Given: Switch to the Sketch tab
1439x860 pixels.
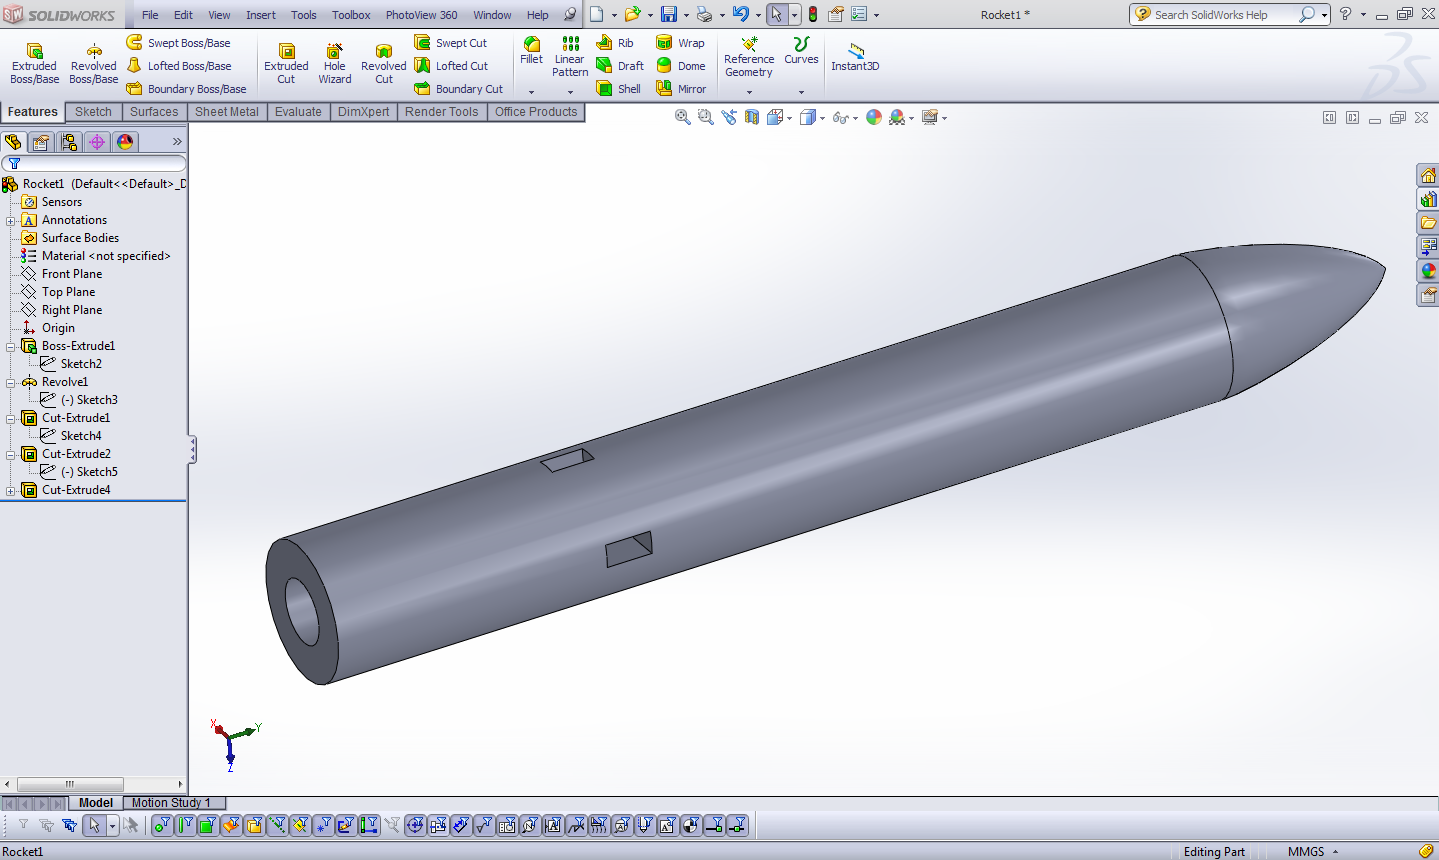Looking at the screenshot, I should point(93,112).
